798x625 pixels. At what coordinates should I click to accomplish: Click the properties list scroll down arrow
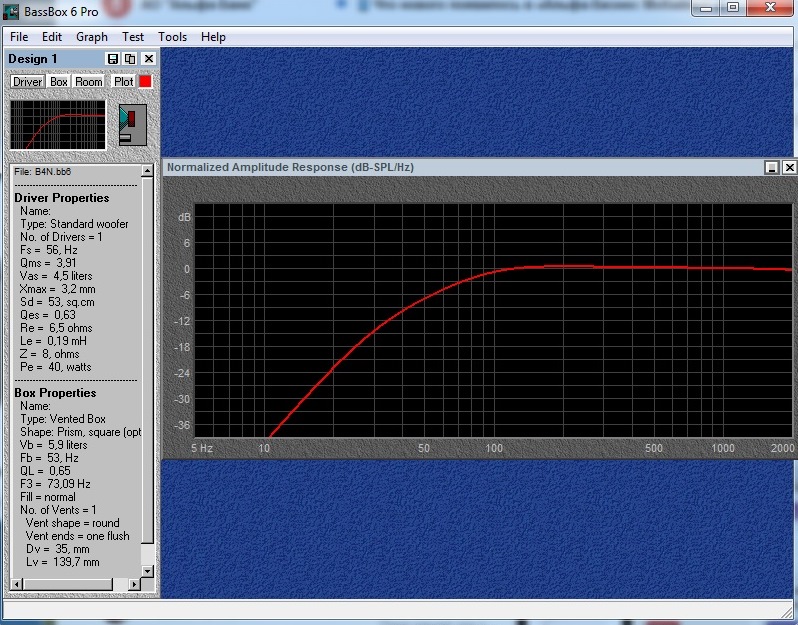147,571
